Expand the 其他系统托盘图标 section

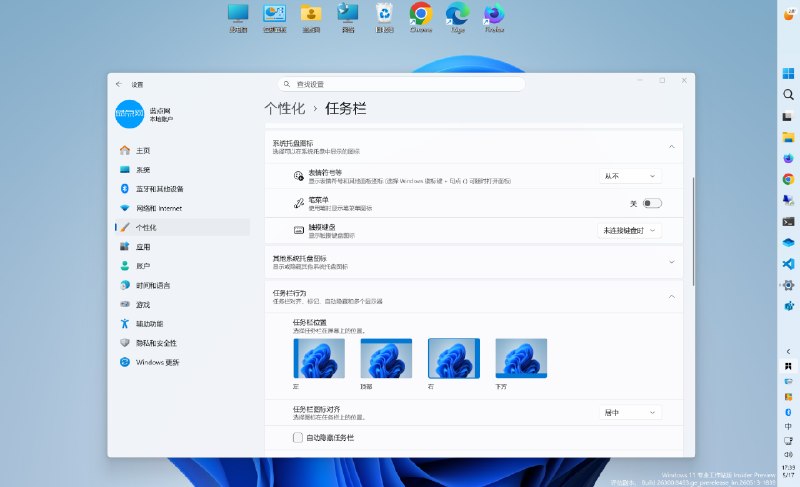click(x=671, y=262)
